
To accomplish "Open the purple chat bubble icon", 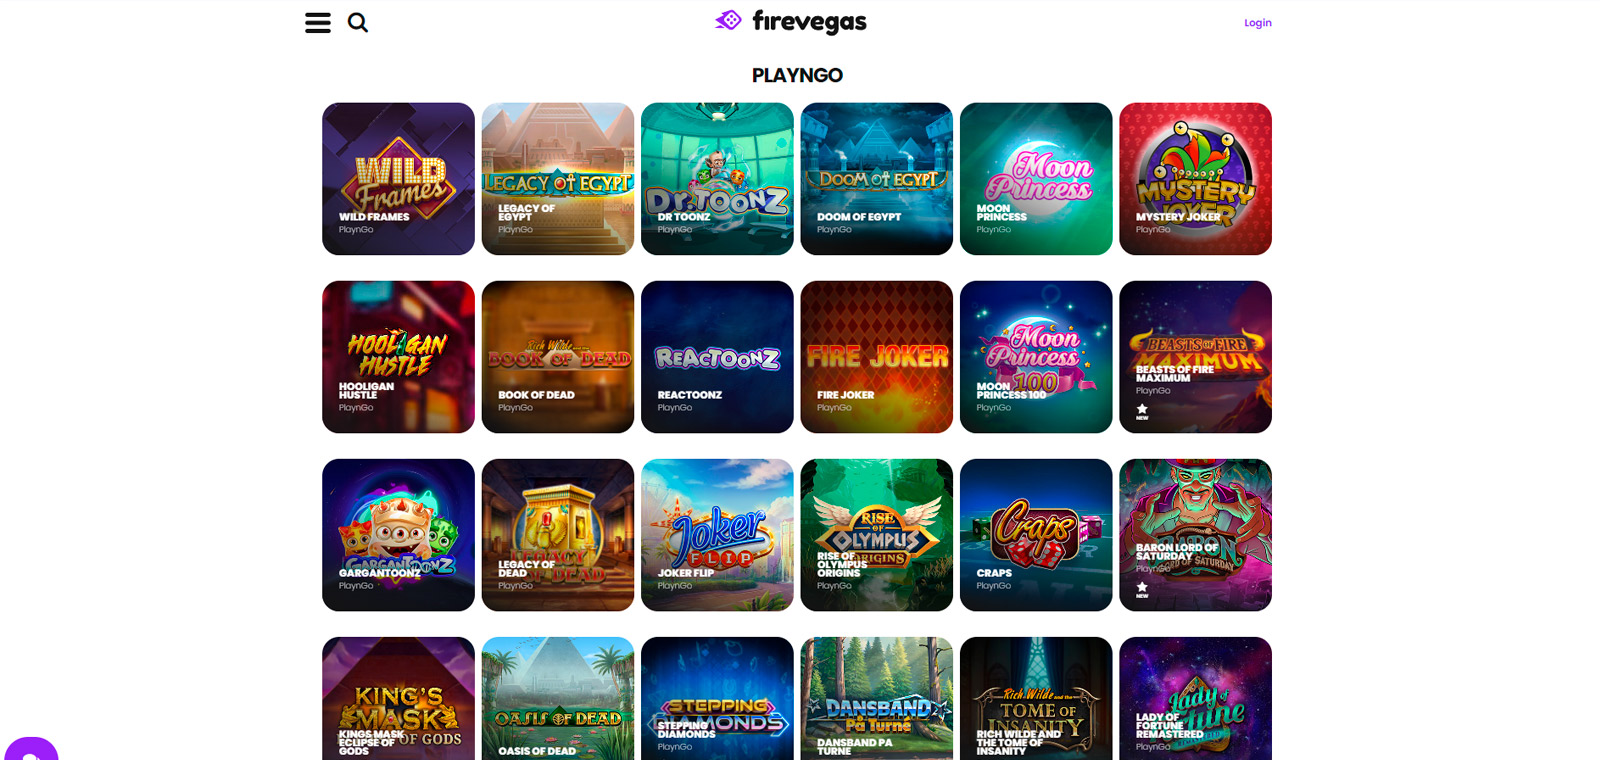I will click(x=31, y=749).
